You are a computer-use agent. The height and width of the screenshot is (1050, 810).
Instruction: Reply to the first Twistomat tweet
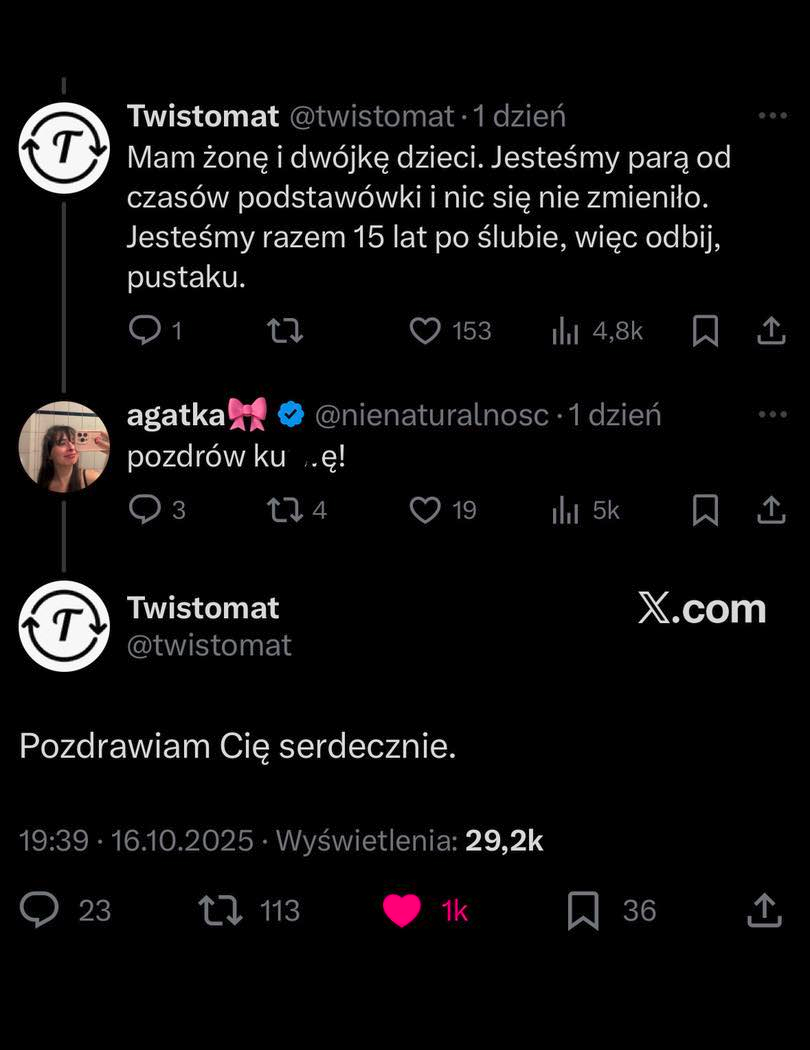145,330
